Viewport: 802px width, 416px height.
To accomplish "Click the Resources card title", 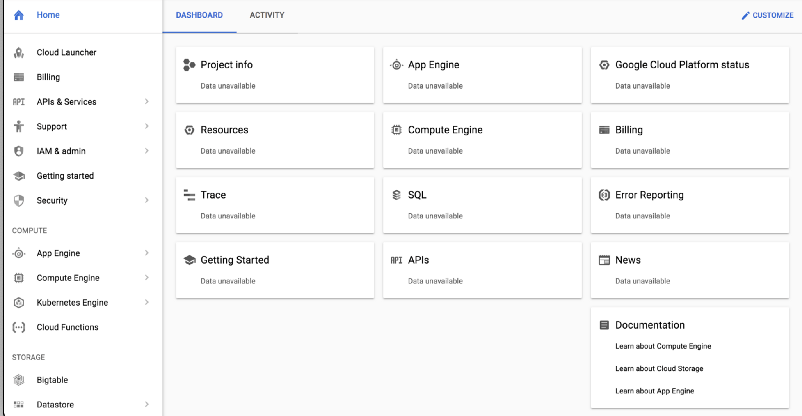I will click(224, 130).
